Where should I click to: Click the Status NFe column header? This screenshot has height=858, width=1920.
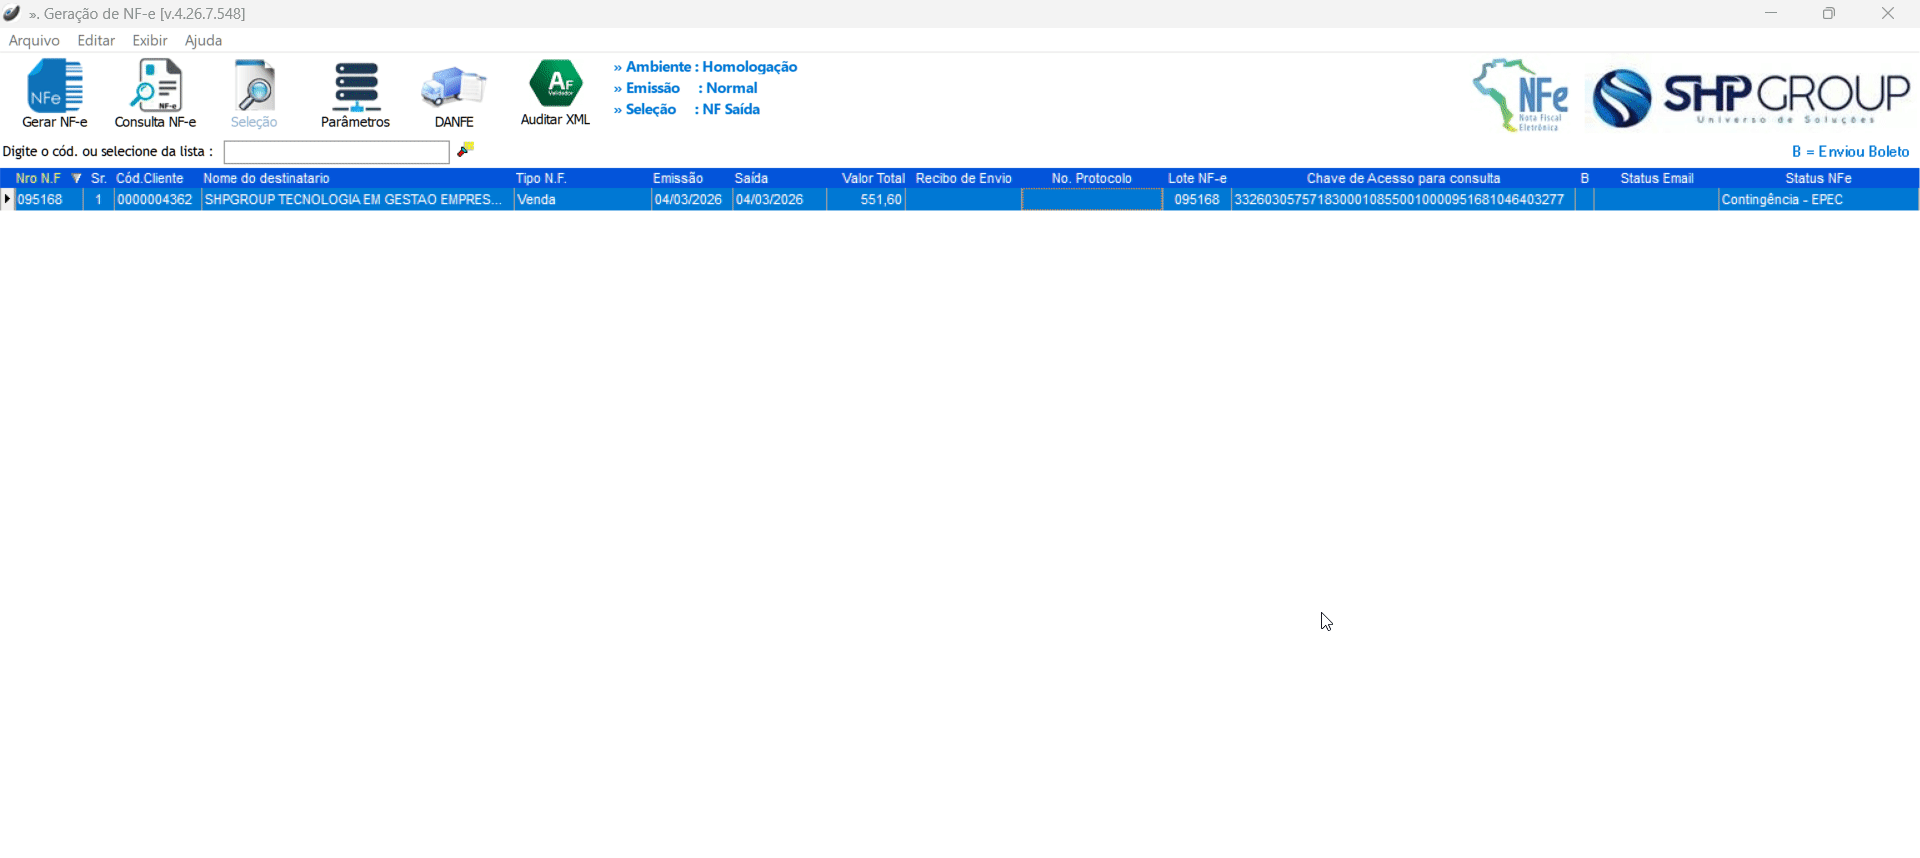click(x=1818, y=178)
